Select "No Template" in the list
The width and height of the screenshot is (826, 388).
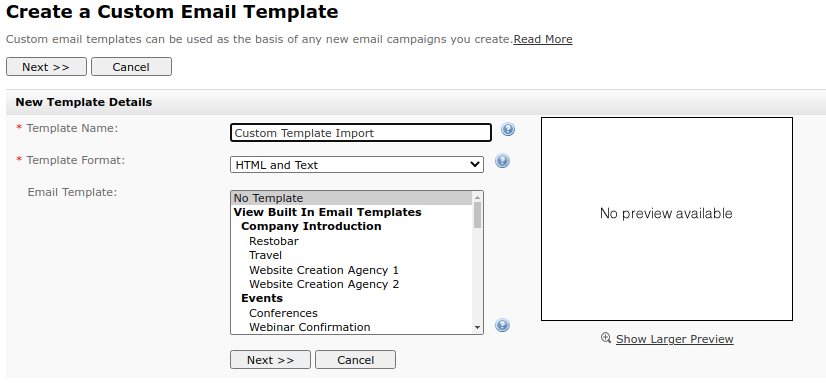pos(352,198)
